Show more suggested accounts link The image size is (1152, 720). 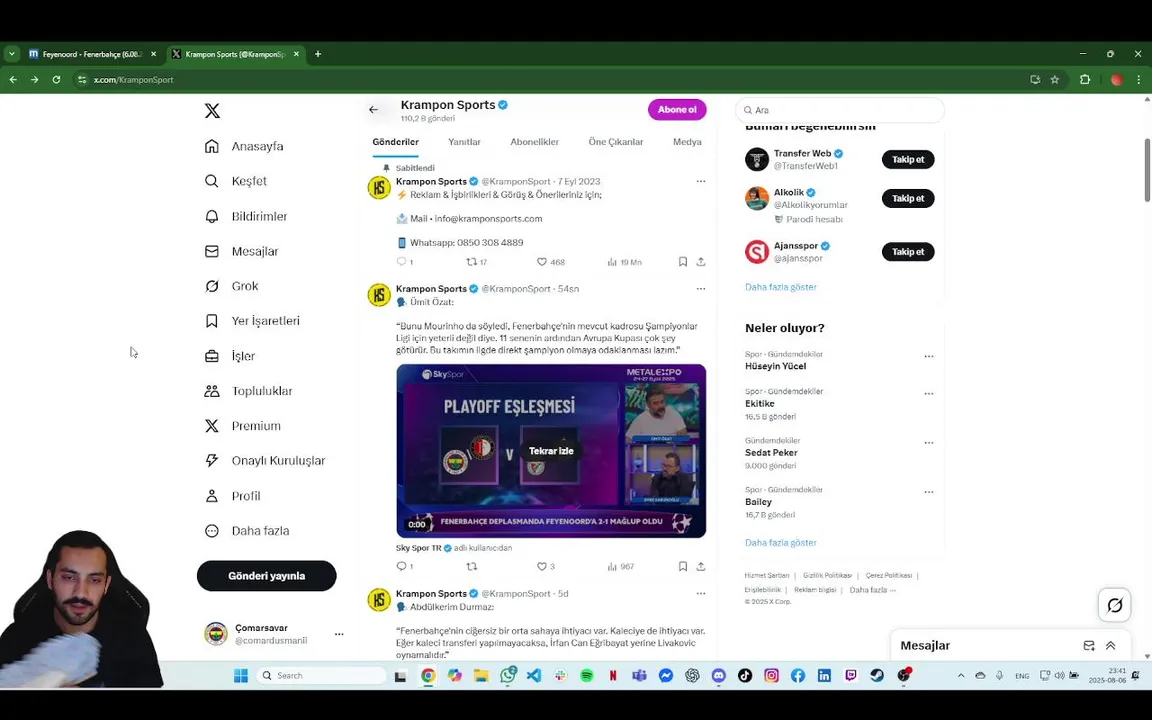coord(780,287)
